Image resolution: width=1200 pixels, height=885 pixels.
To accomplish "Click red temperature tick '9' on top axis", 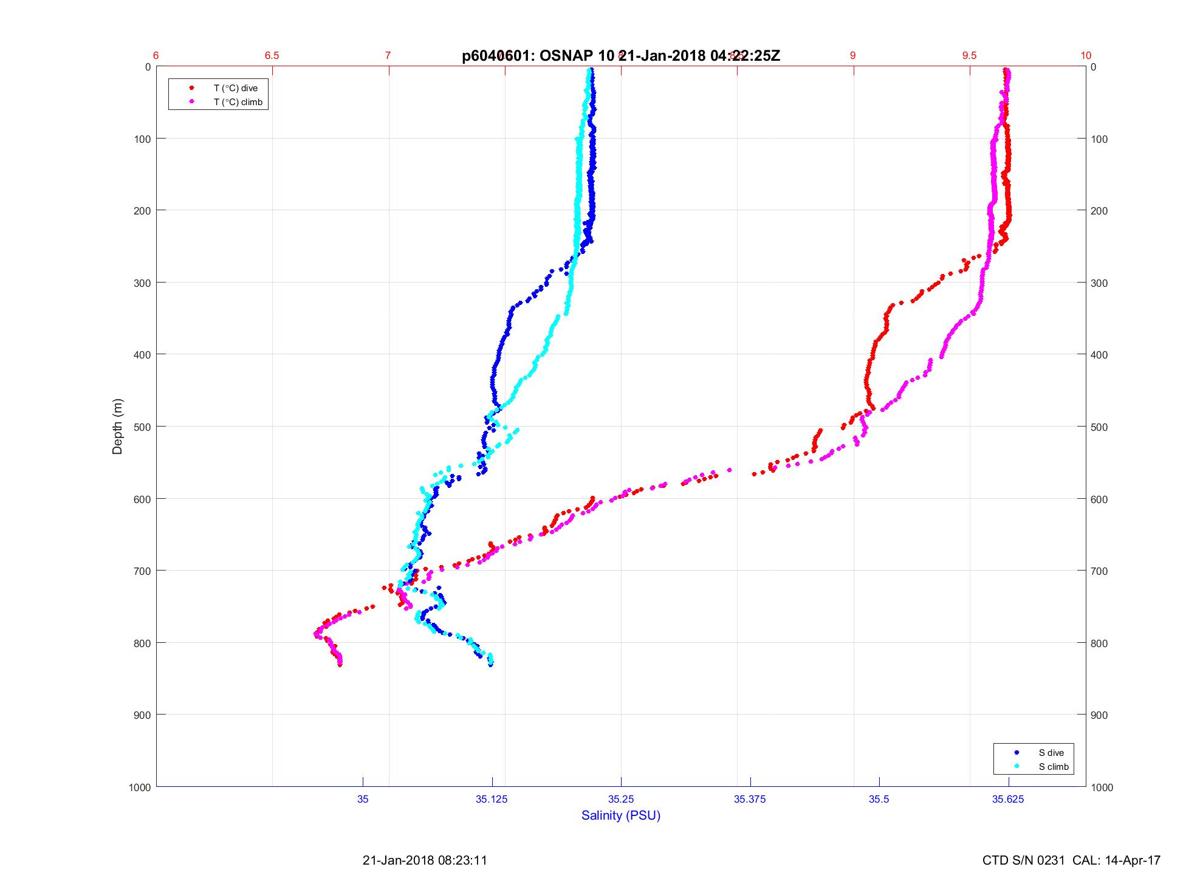I will (853, 56).
